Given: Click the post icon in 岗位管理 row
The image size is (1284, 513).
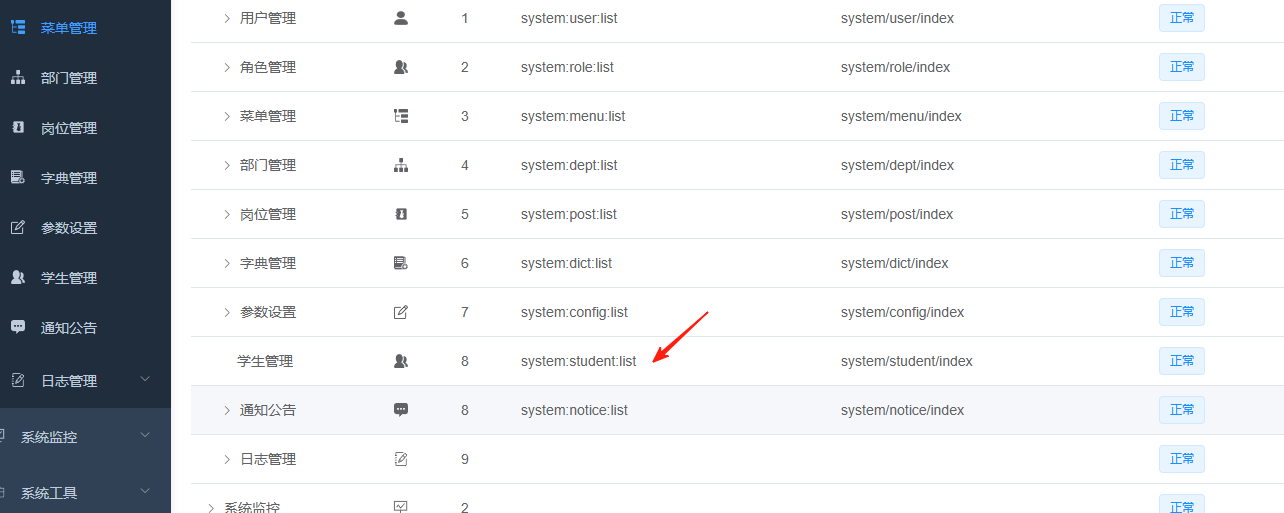Looking at the screenshot, I should point(401,214).
